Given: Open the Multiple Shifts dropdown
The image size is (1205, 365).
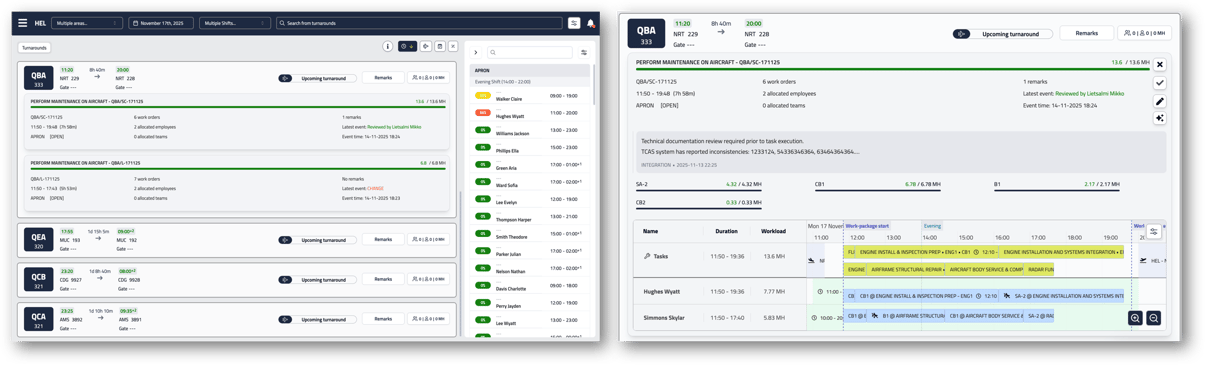Looking at the screenshot, I should (235, 23).
